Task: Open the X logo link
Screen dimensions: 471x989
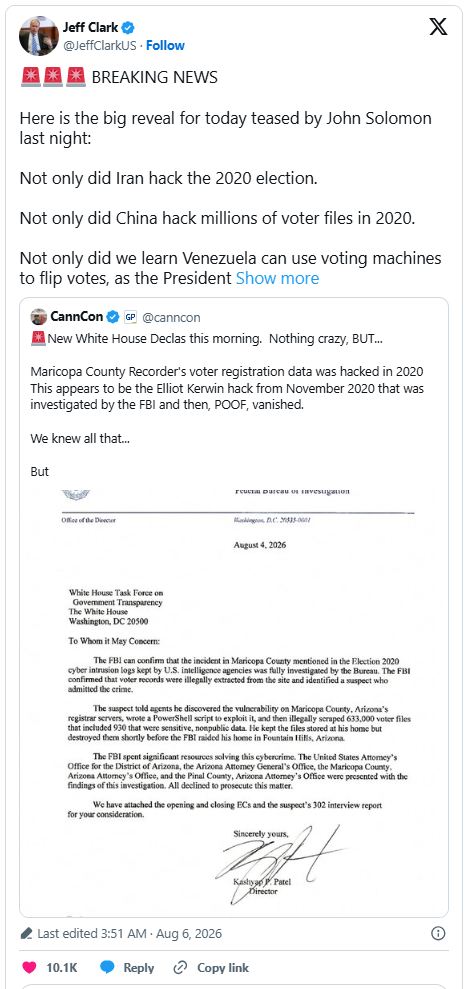Action: [x=438, y=27]
